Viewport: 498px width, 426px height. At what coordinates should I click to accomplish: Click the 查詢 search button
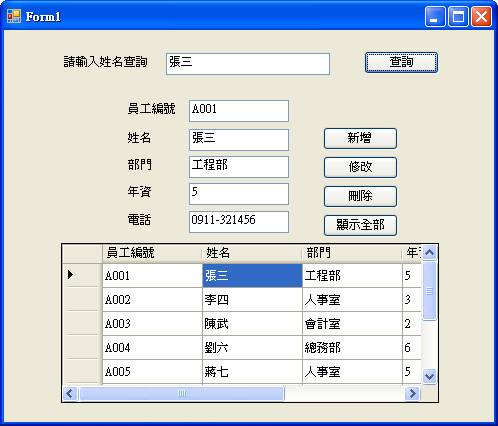tap(401, 62)
